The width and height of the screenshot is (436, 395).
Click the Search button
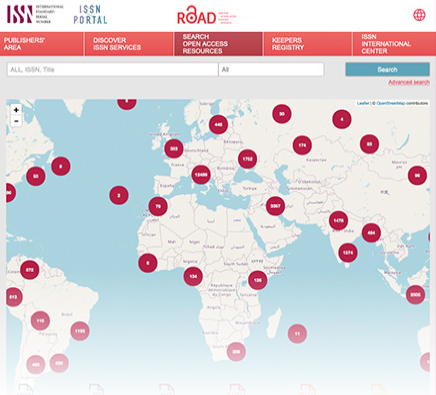[387, 69]
